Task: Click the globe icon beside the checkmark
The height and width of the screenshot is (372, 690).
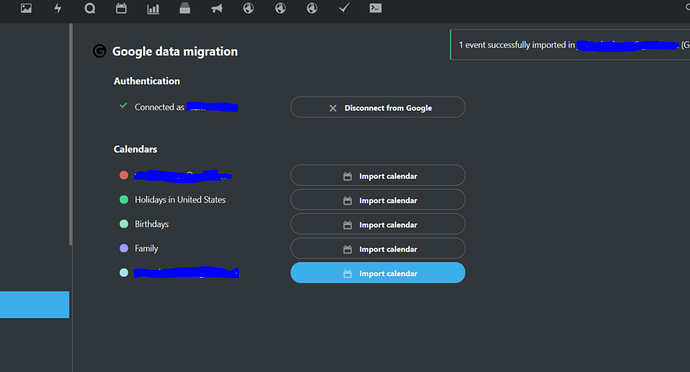Action: 312,8
